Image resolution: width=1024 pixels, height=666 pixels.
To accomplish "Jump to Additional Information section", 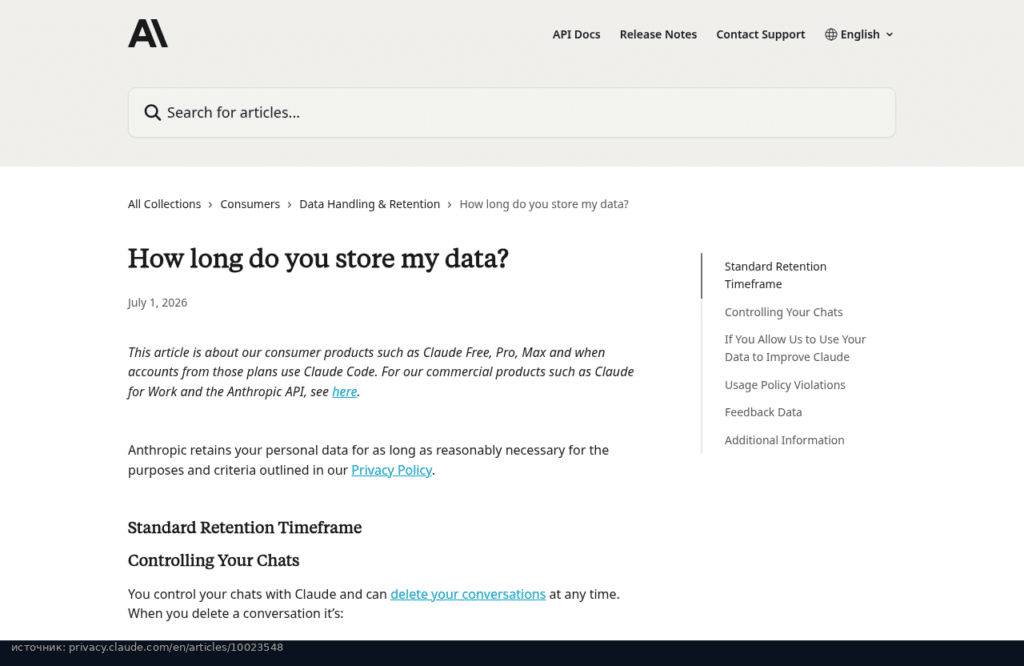I will (784, 440).
